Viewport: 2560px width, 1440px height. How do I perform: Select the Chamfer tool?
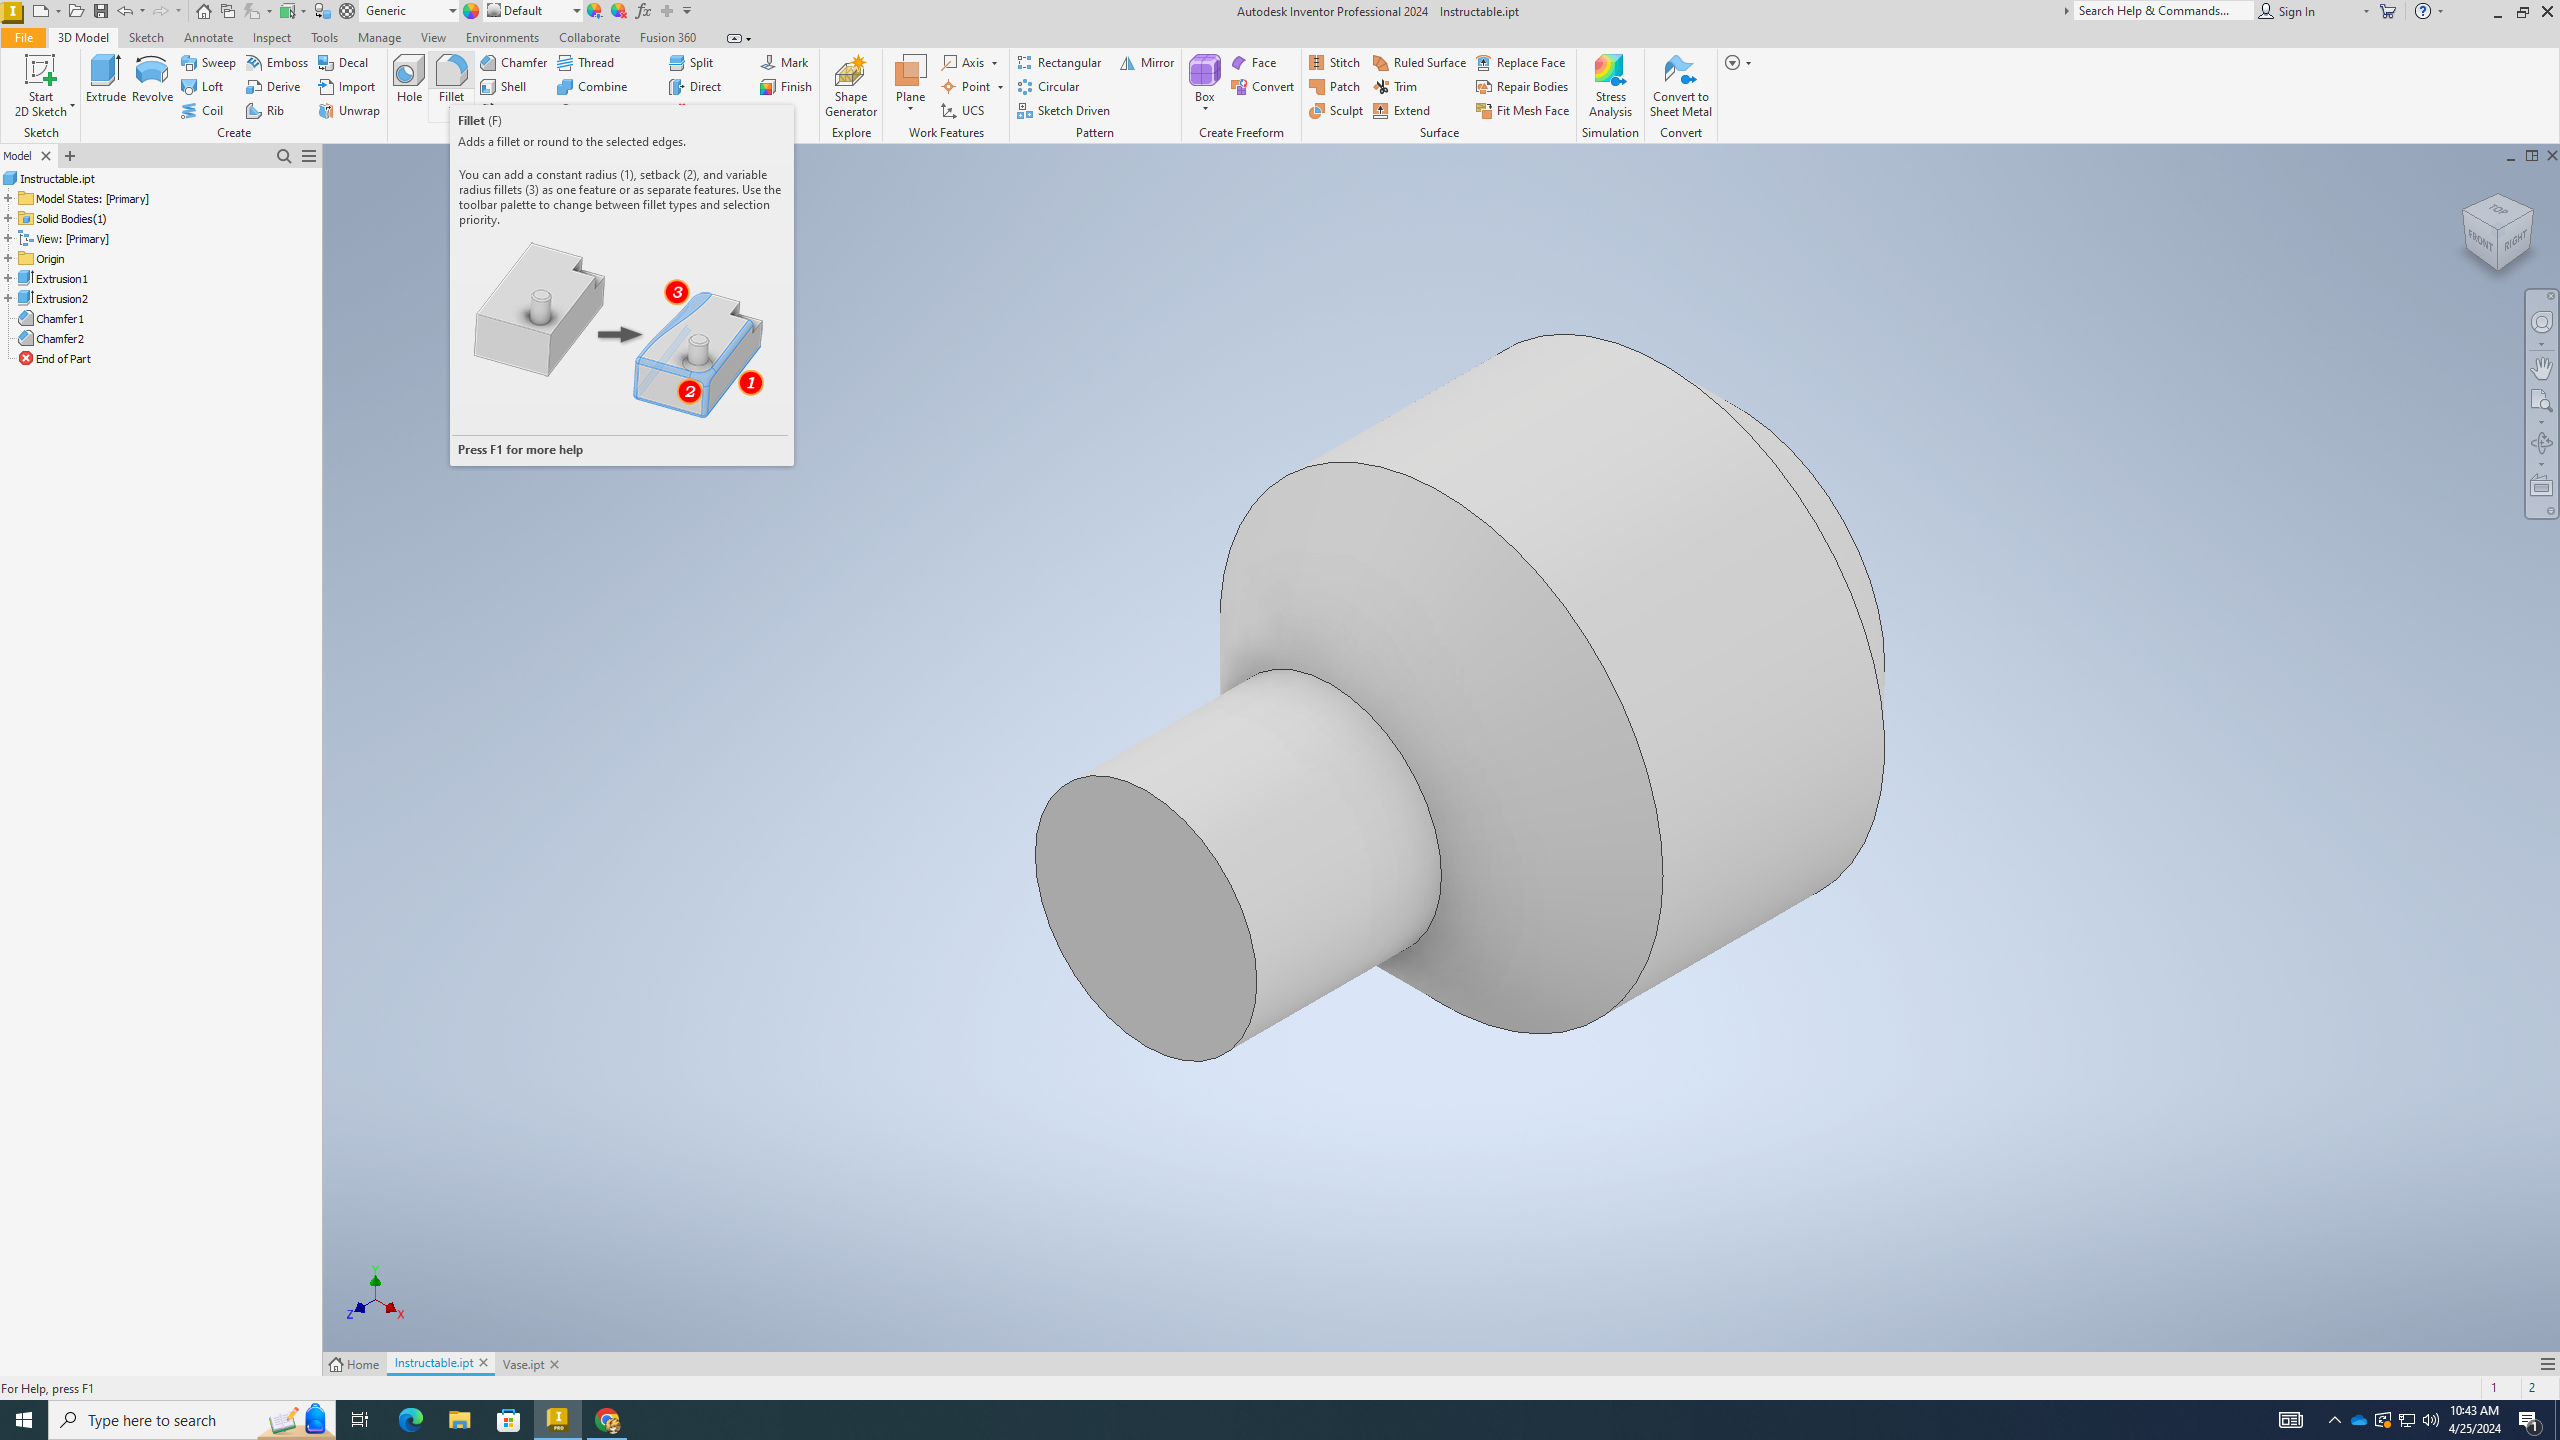pyautogui.click(x=513, y=63)
